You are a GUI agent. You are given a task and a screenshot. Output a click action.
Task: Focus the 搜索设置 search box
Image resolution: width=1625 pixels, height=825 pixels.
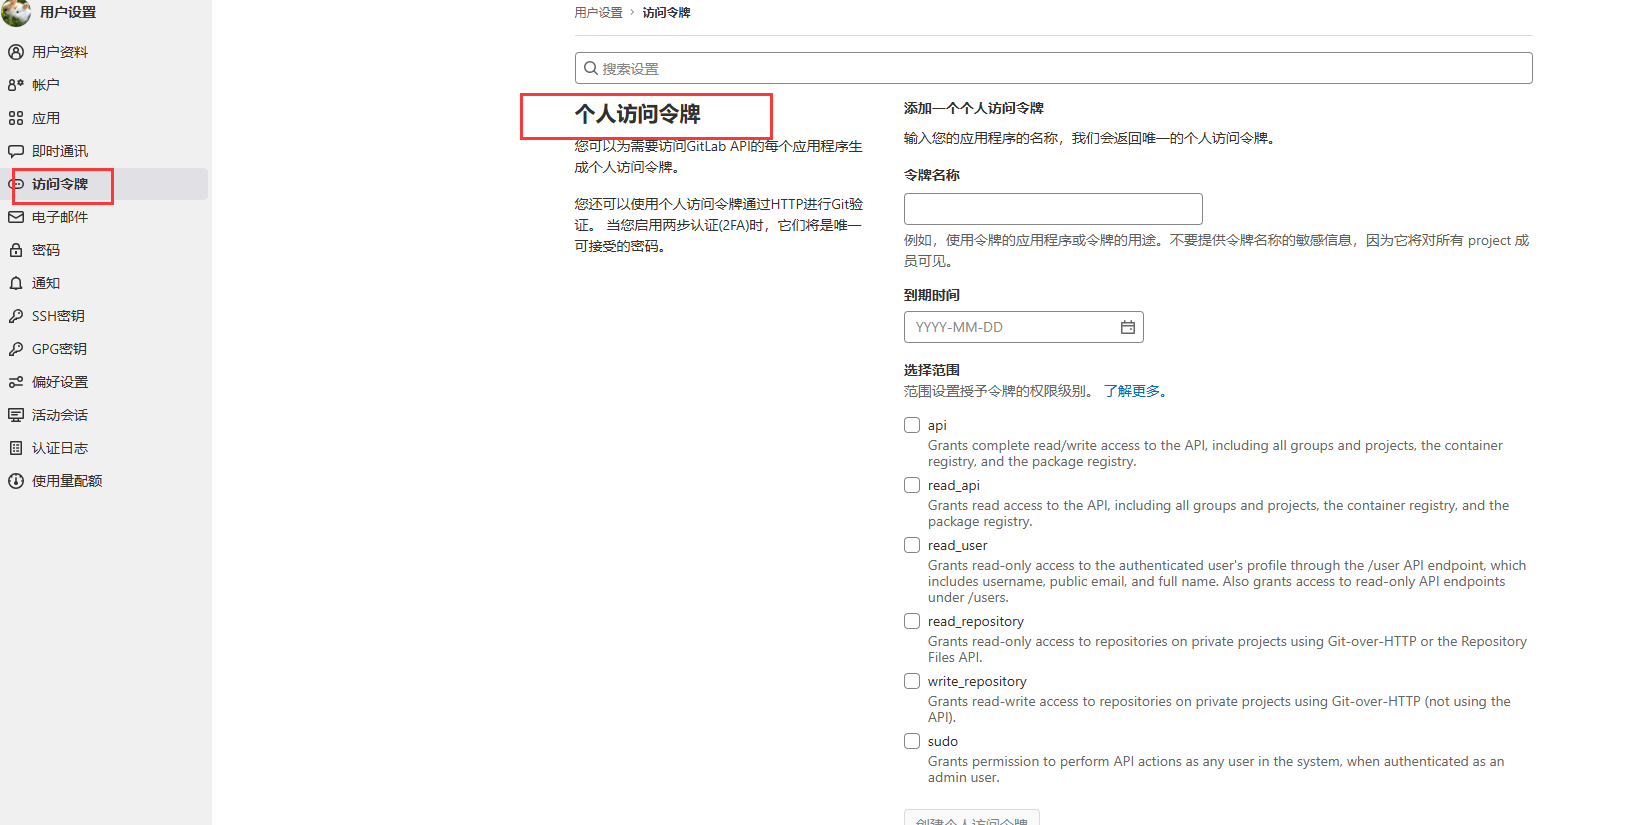(x=1053, y=68)
